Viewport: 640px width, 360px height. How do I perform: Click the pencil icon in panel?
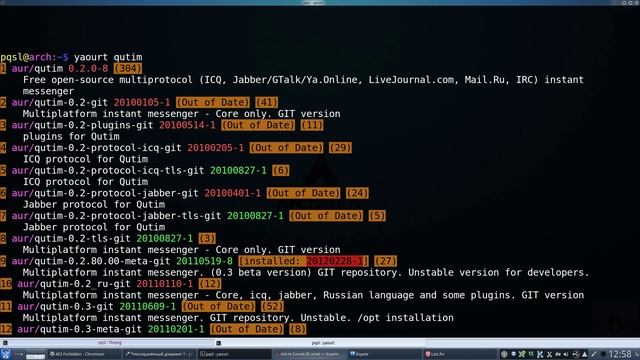[594, 354]
